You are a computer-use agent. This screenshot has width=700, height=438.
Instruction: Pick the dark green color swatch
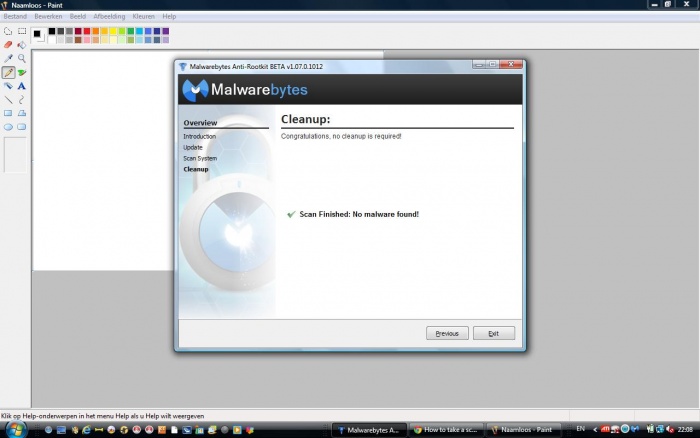click(x=131, y=31)
